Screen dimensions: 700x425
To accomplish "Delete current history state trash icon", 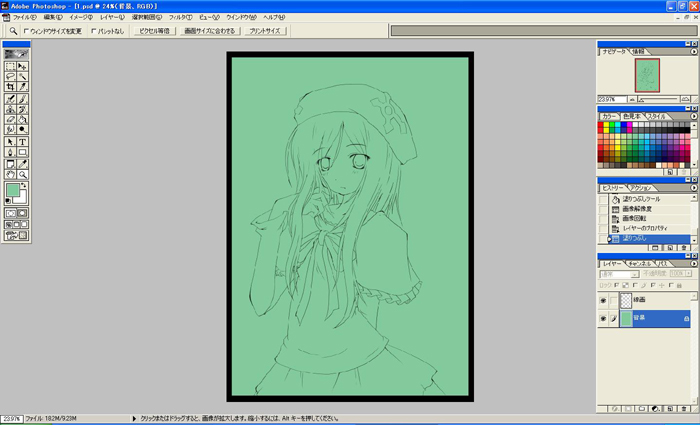I will (683, 248).
